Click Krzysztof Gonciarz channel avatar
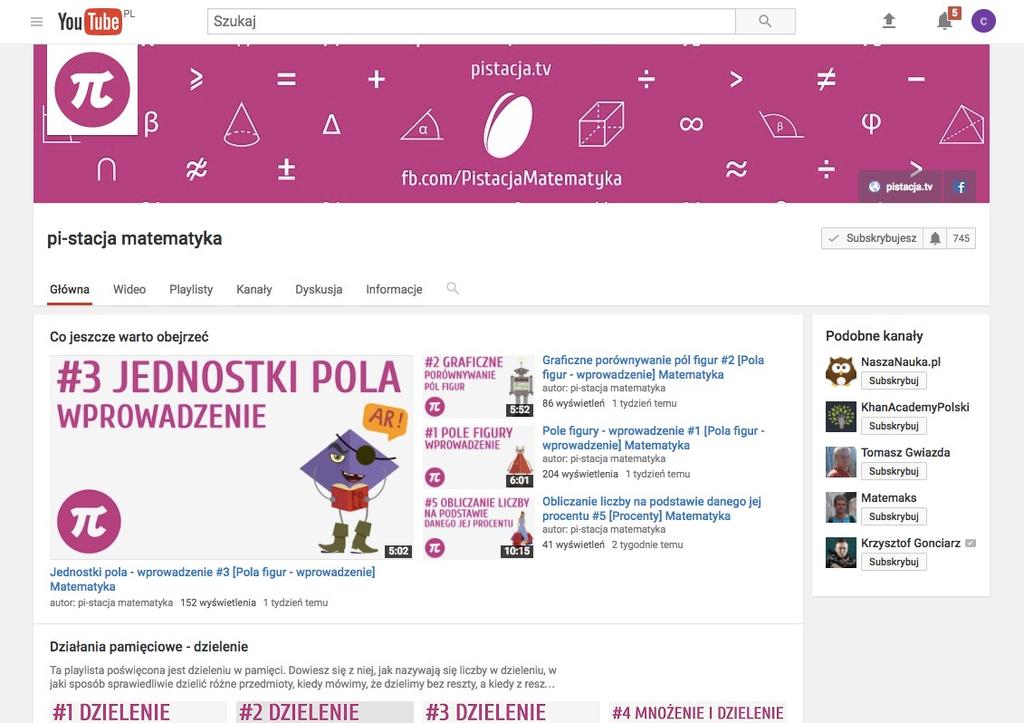 (x=840, y=553)
